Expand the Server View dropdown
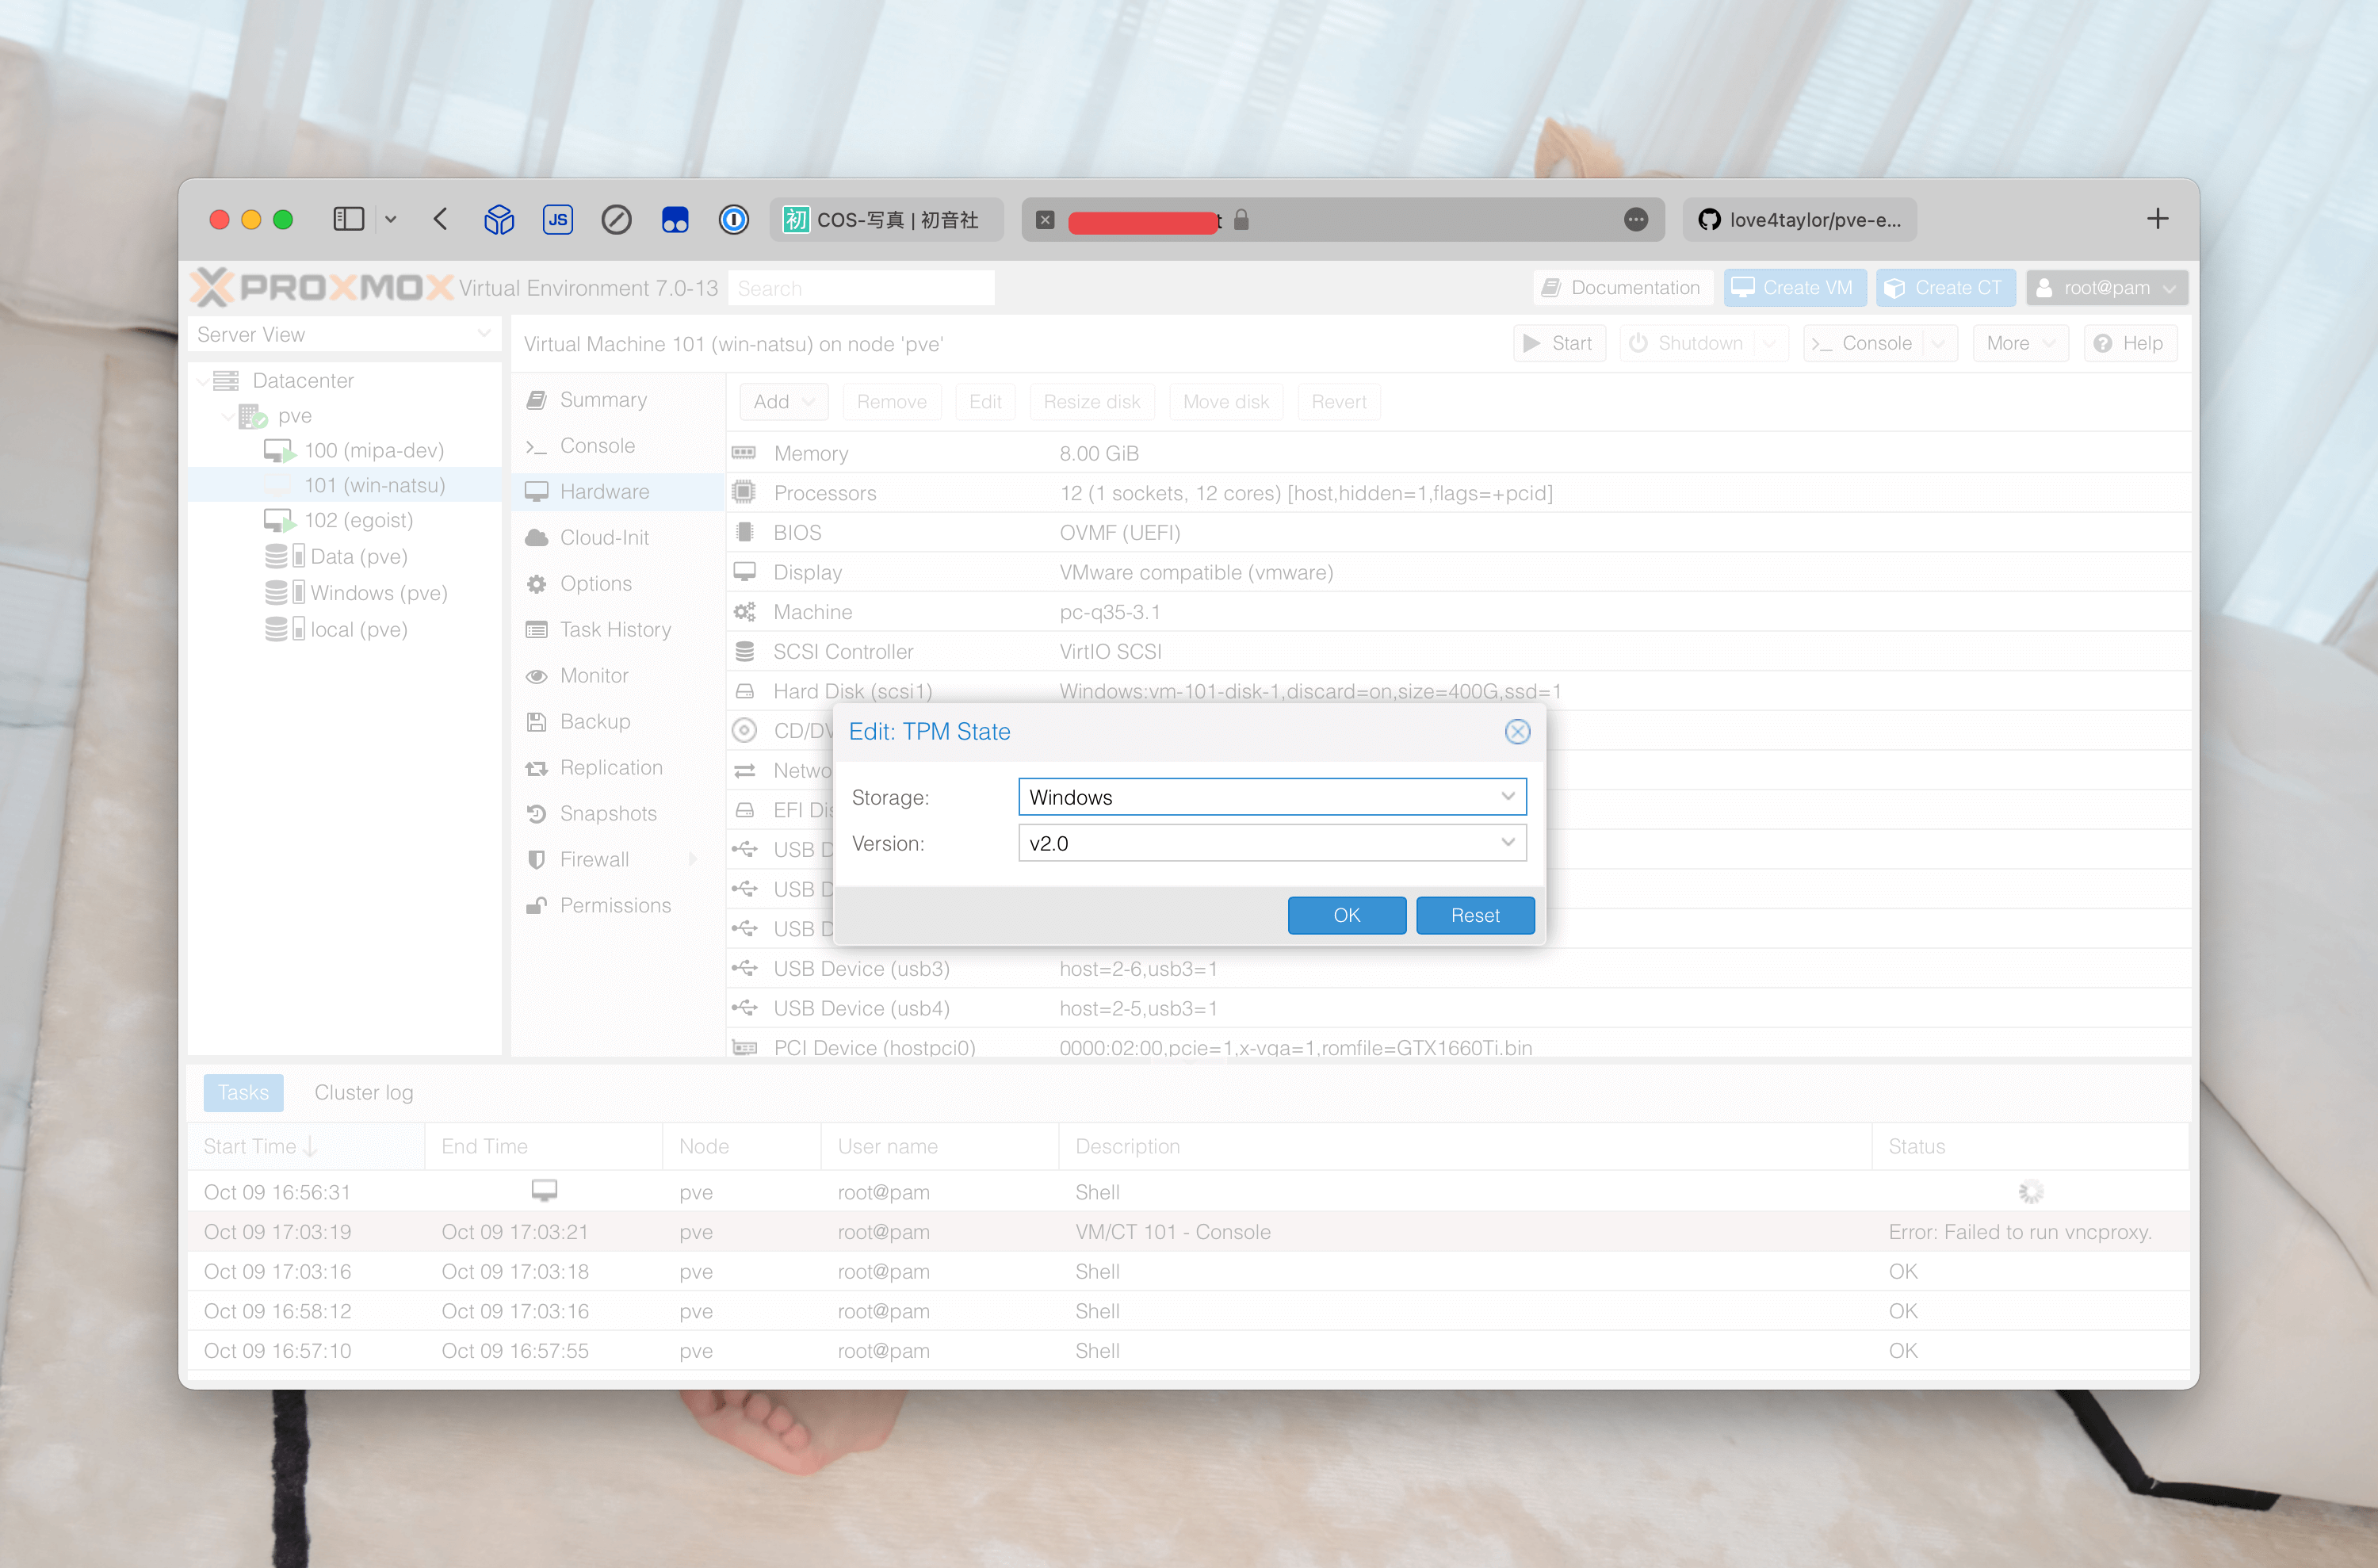This screenshot has height=1568, width=2378. (484, 334)
